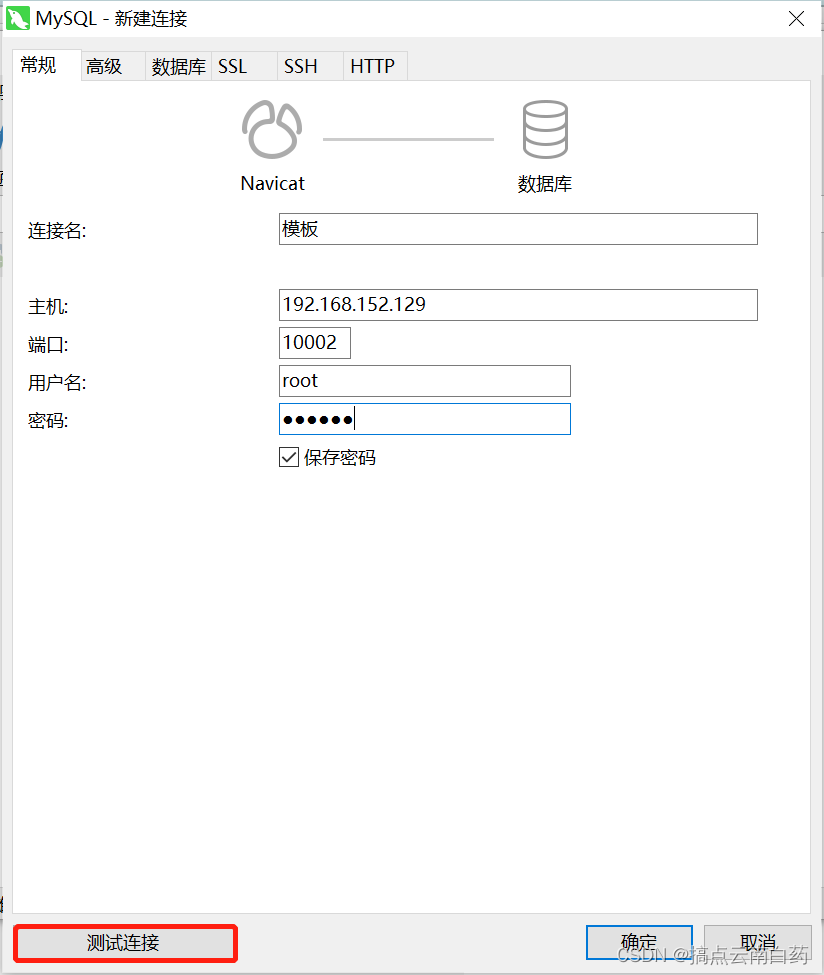Click the Navicat logo icon
The image size is (824, 975).
point(272,129)
